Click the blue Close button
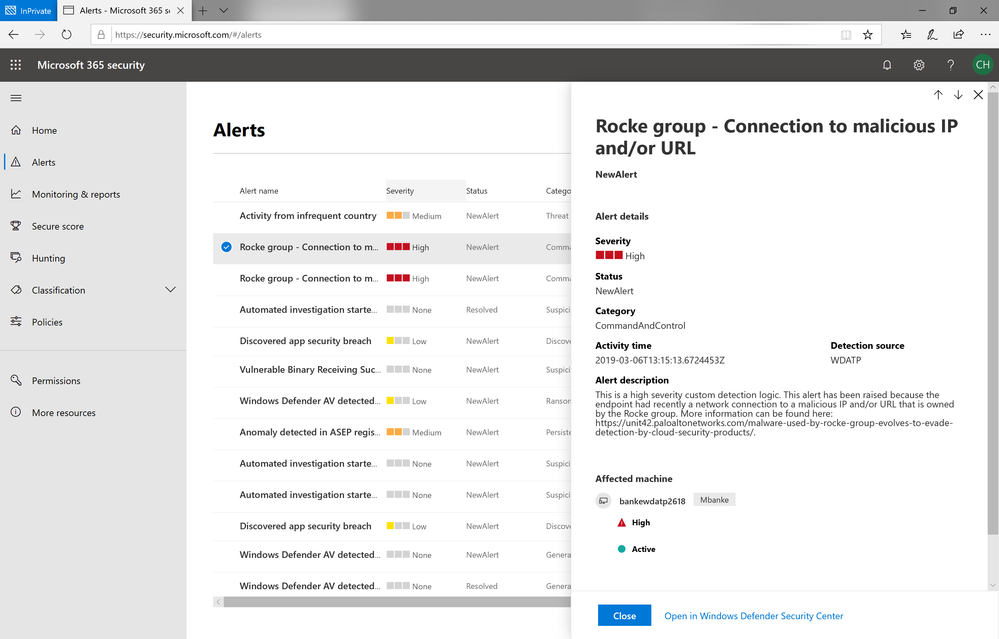999x639 pixels. point(624,615)
